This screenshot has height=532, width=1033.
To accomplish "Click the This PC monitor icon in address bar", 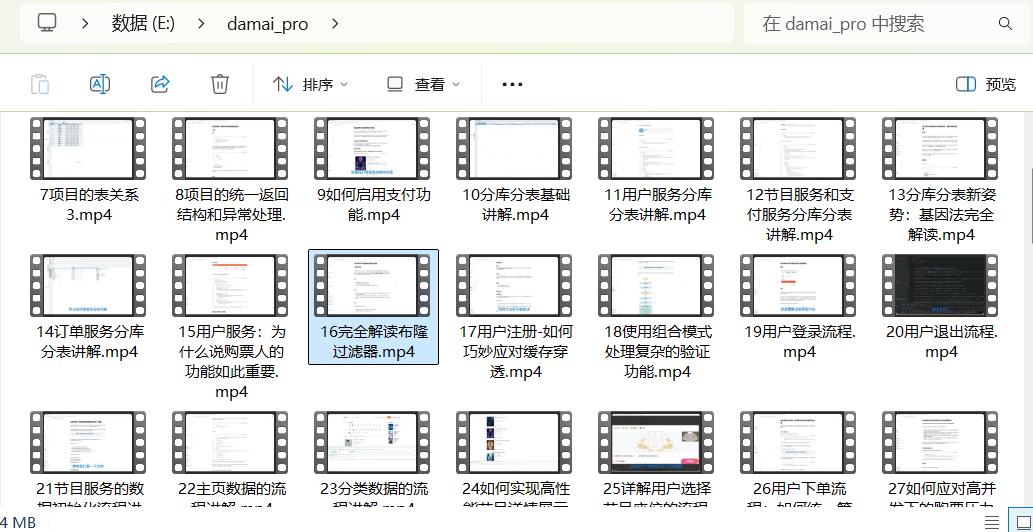I will [x=47, y=24].
